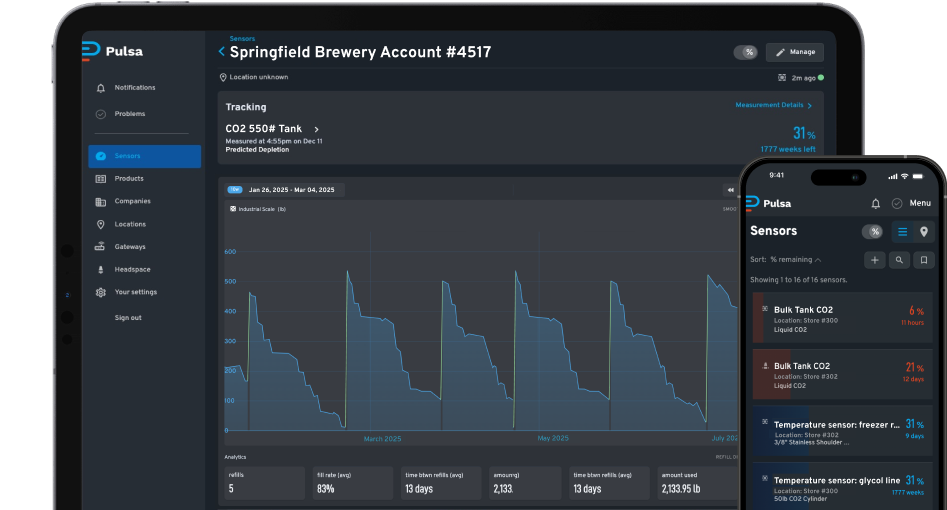The width and height of the screenshot is (947, 510).
Task: Open the Measurement Details link
Action: click(x=774, y=105)
